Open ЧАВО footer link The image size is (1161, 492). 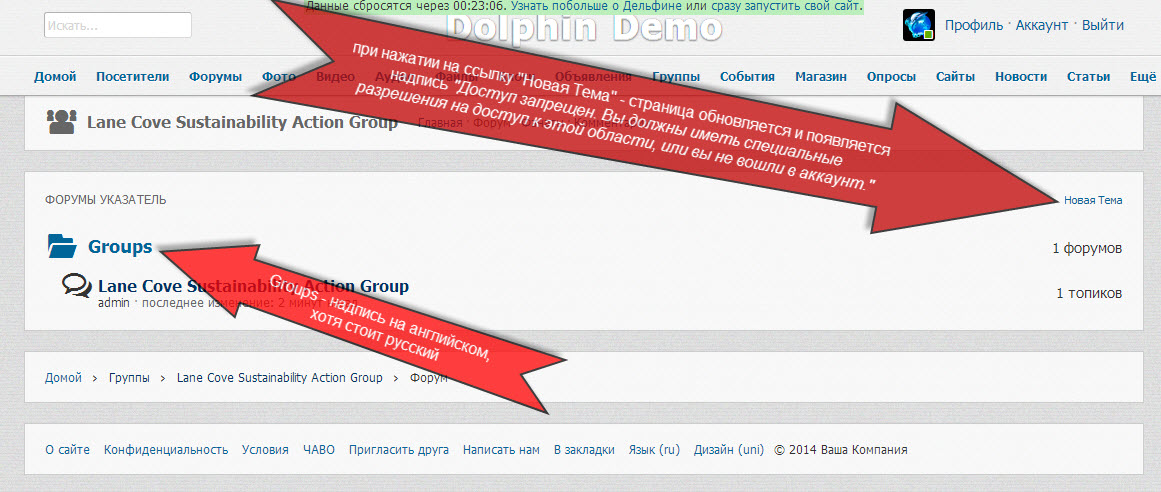point(318,450)
